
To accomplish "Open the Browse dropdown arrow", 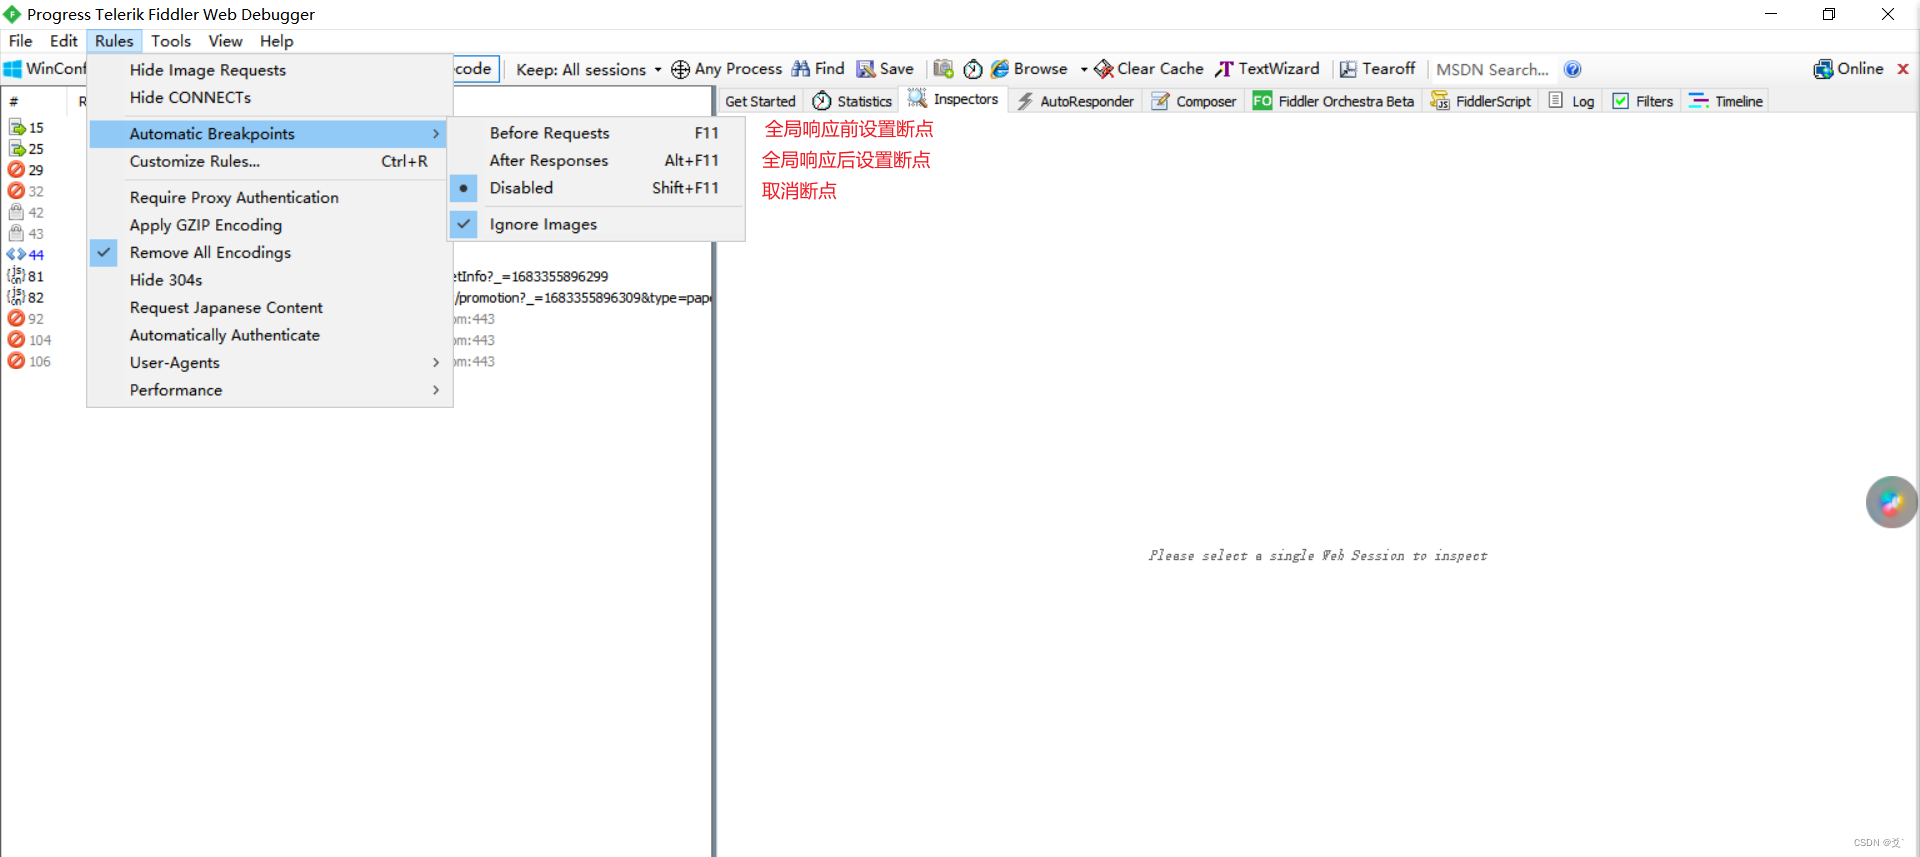I will pyautogui.click(x=1084, y=69).
